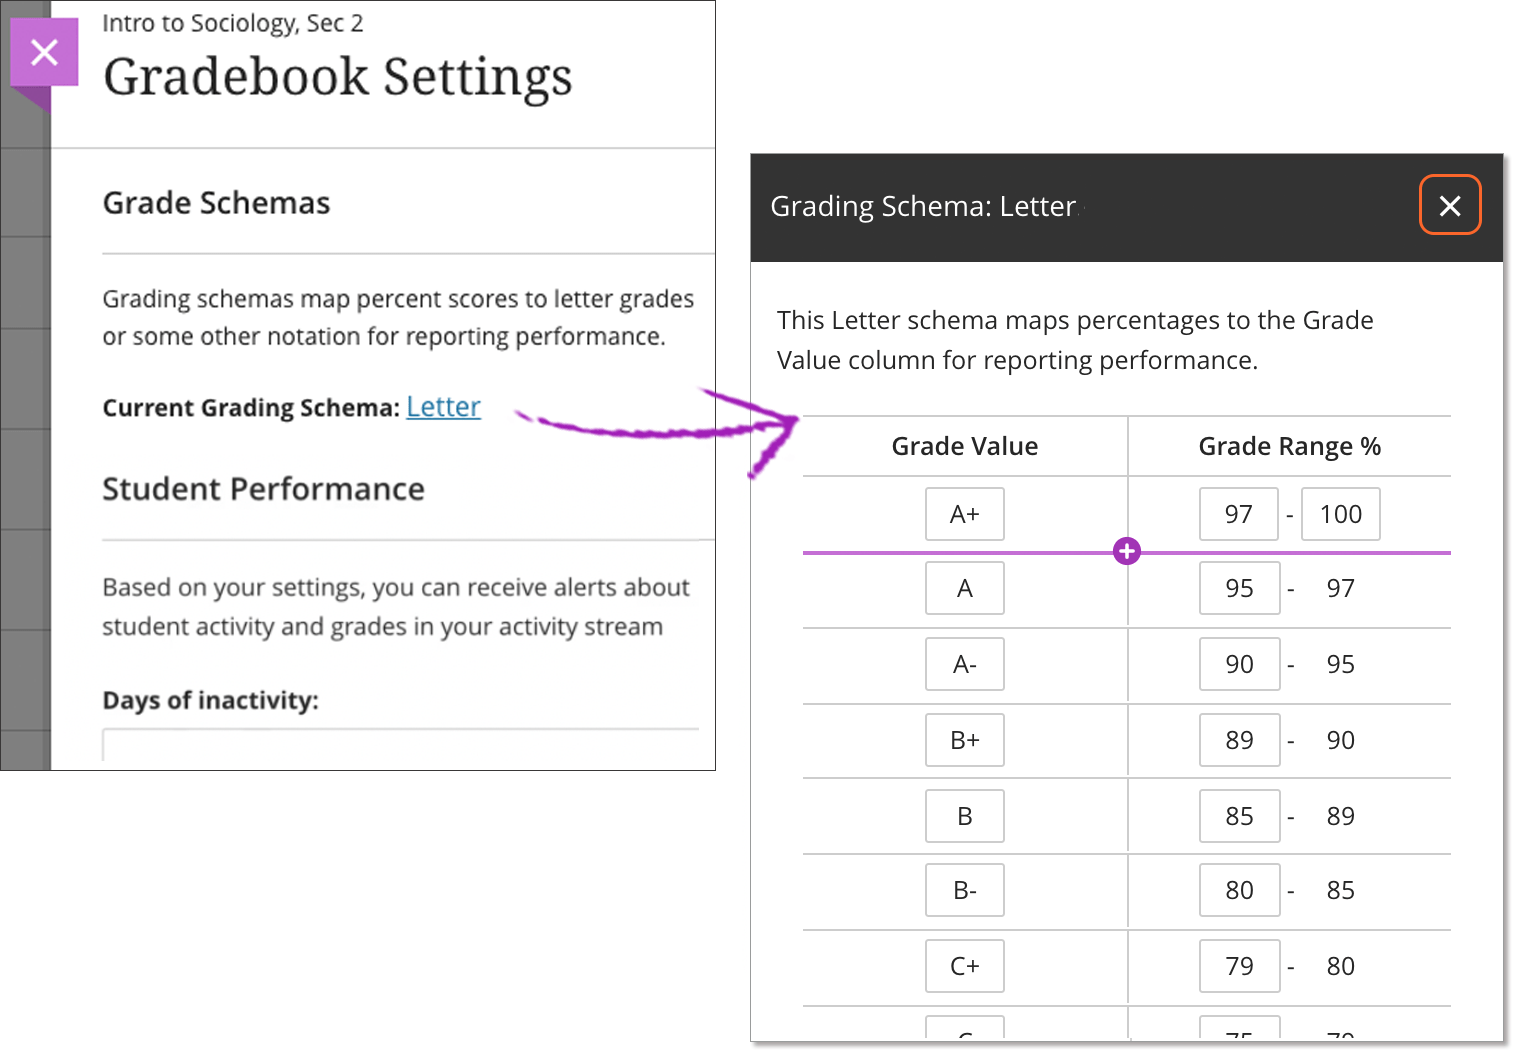Select the B+ grade value box

(x=964, y=740)
